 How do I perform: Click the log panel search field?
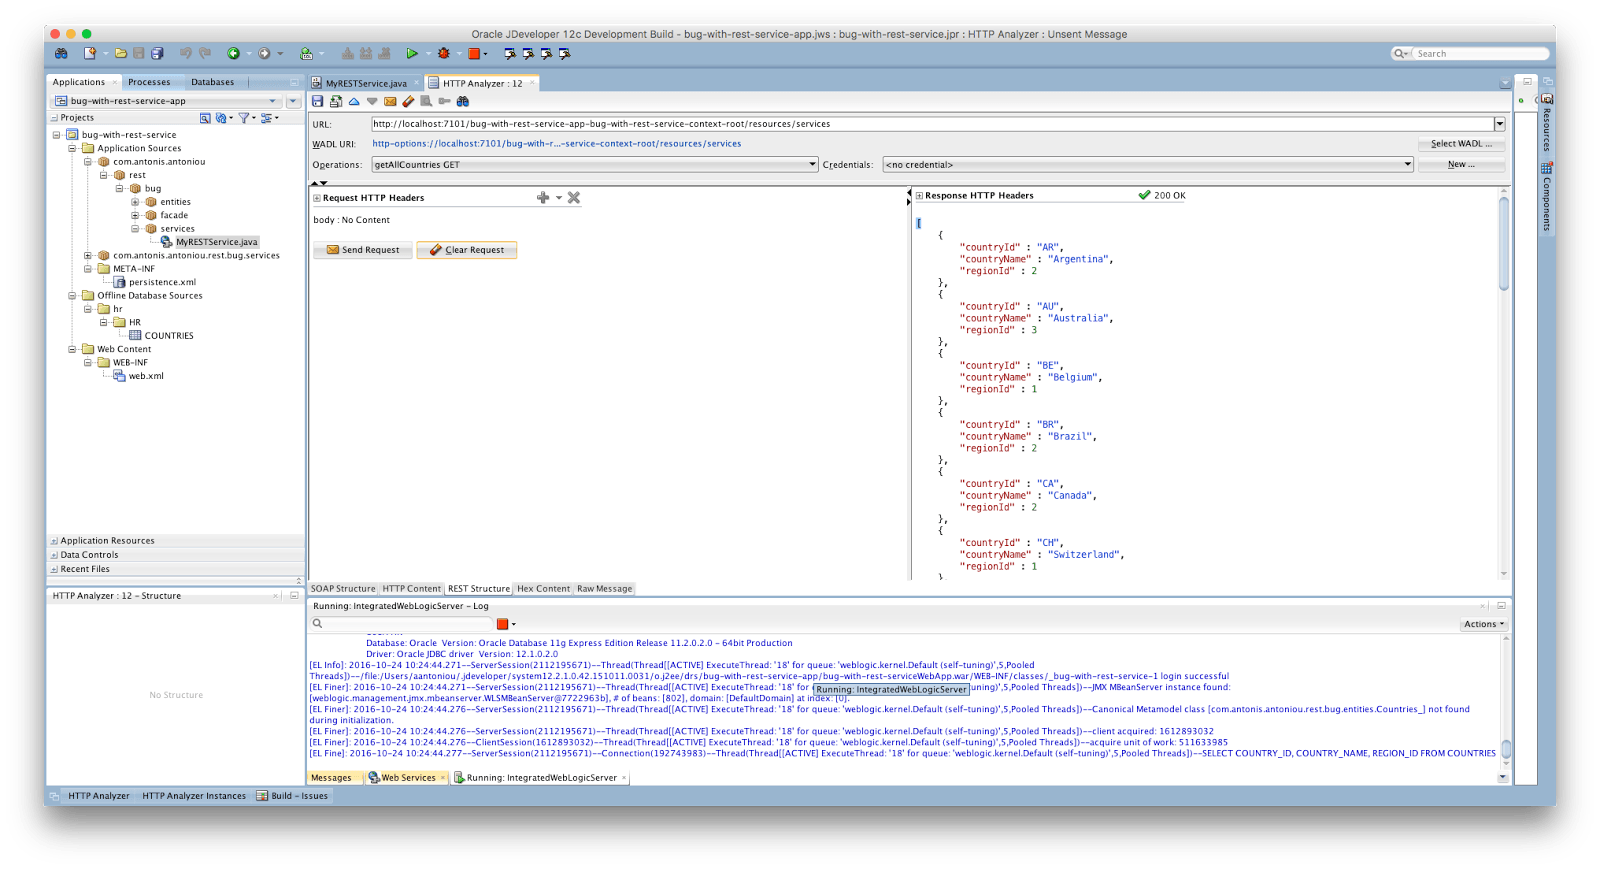click(x=401, y=624)
